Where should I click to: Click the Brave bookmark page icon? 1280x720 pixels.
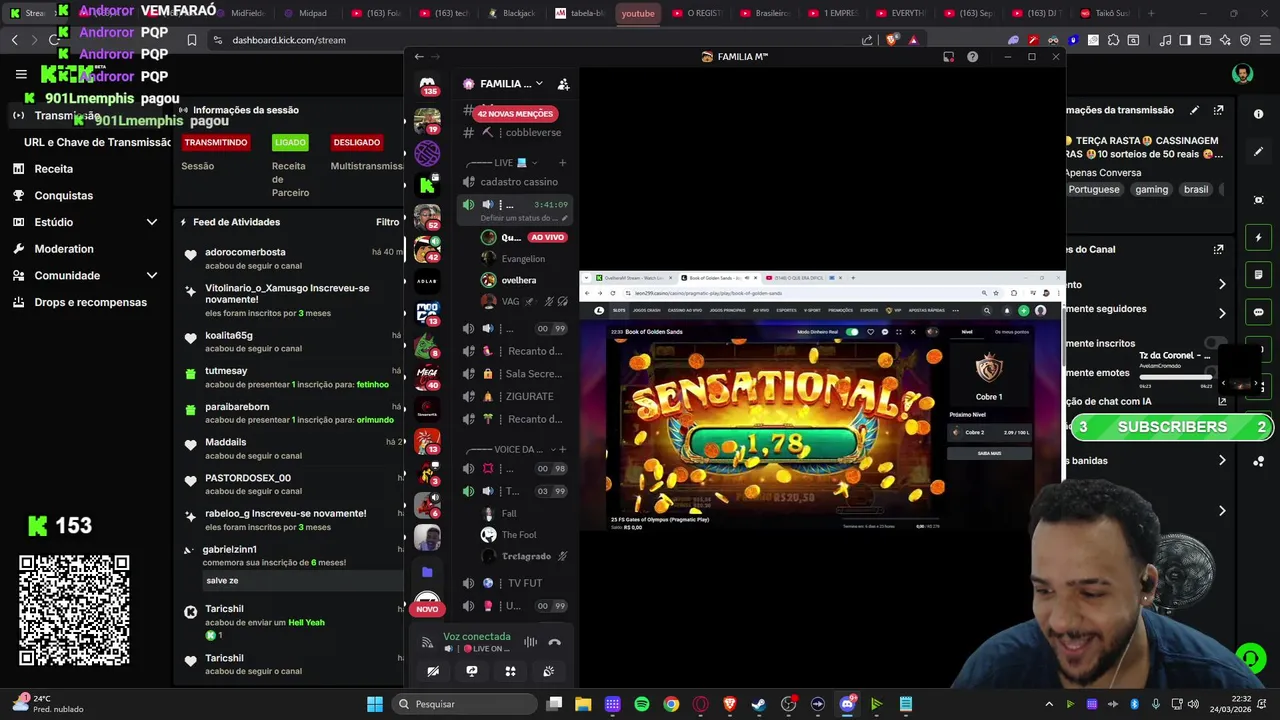point(191,40)
